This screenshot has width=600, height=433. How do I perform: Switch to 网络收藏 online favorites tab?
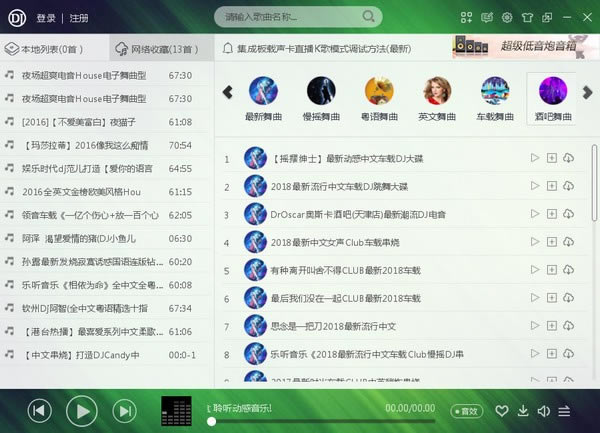click(x=156, y=48)
